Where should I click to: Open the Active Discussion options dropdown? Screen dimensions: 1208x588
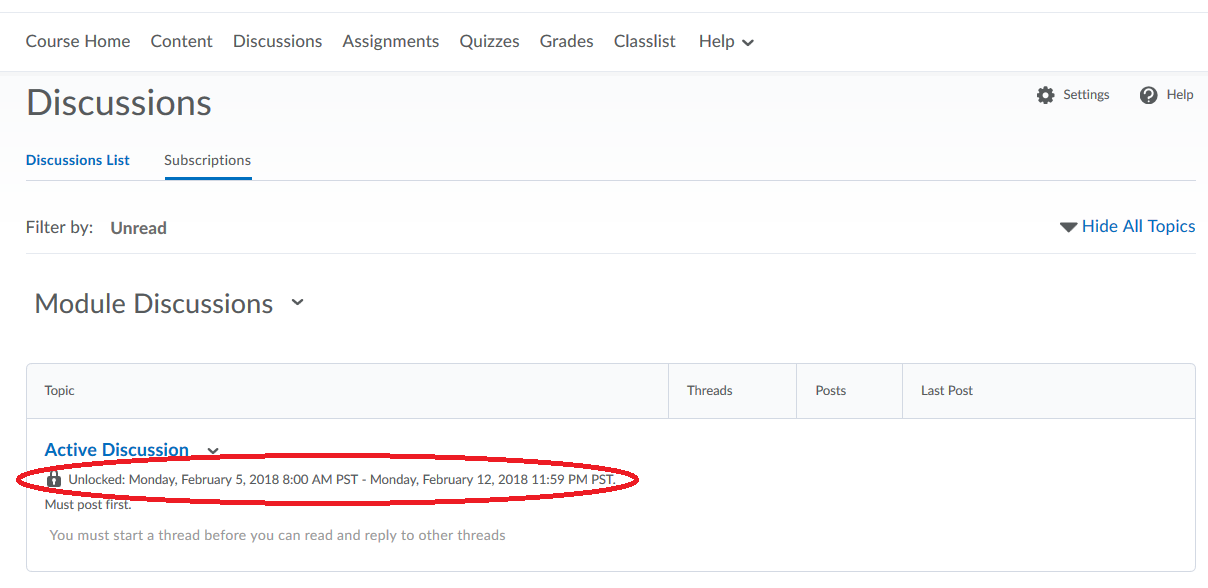211,451
